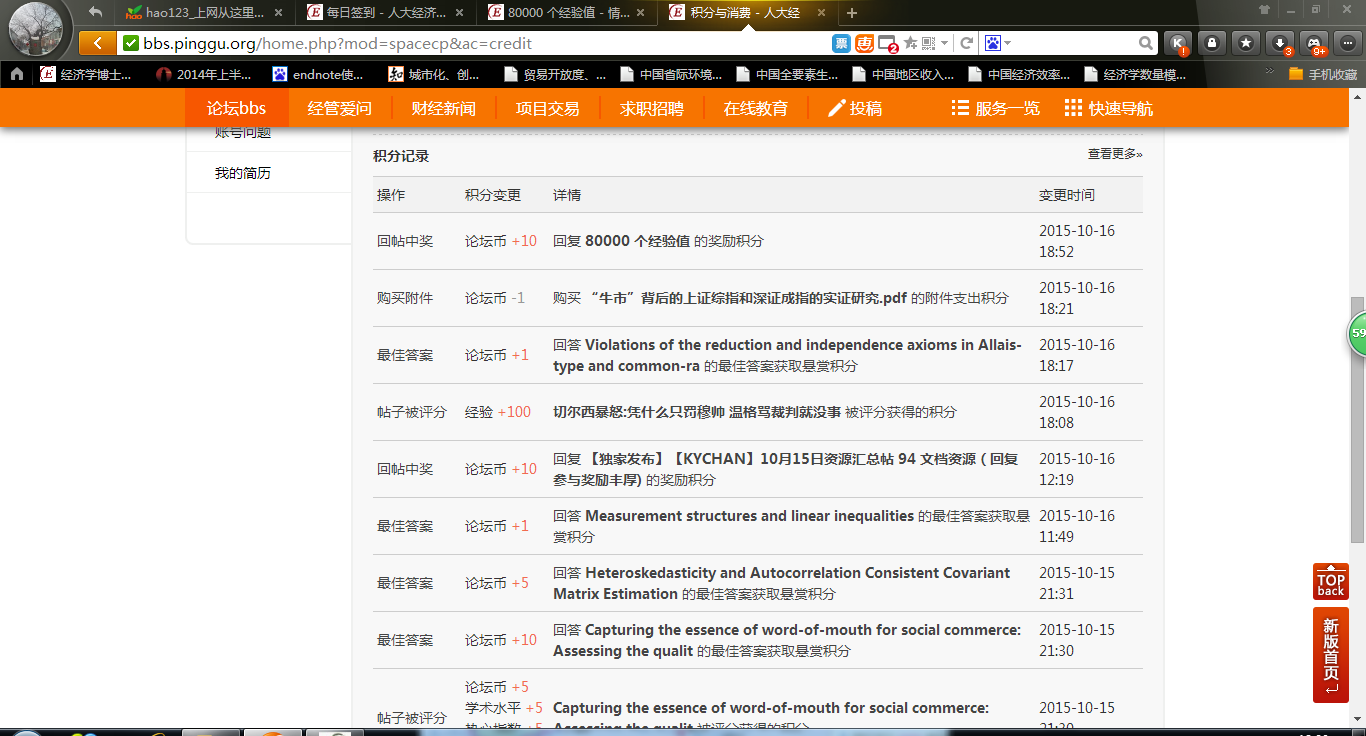The image size is (1366, 736).
Task: Open the 论坛bbs navigation item
Action: [237, 109]
